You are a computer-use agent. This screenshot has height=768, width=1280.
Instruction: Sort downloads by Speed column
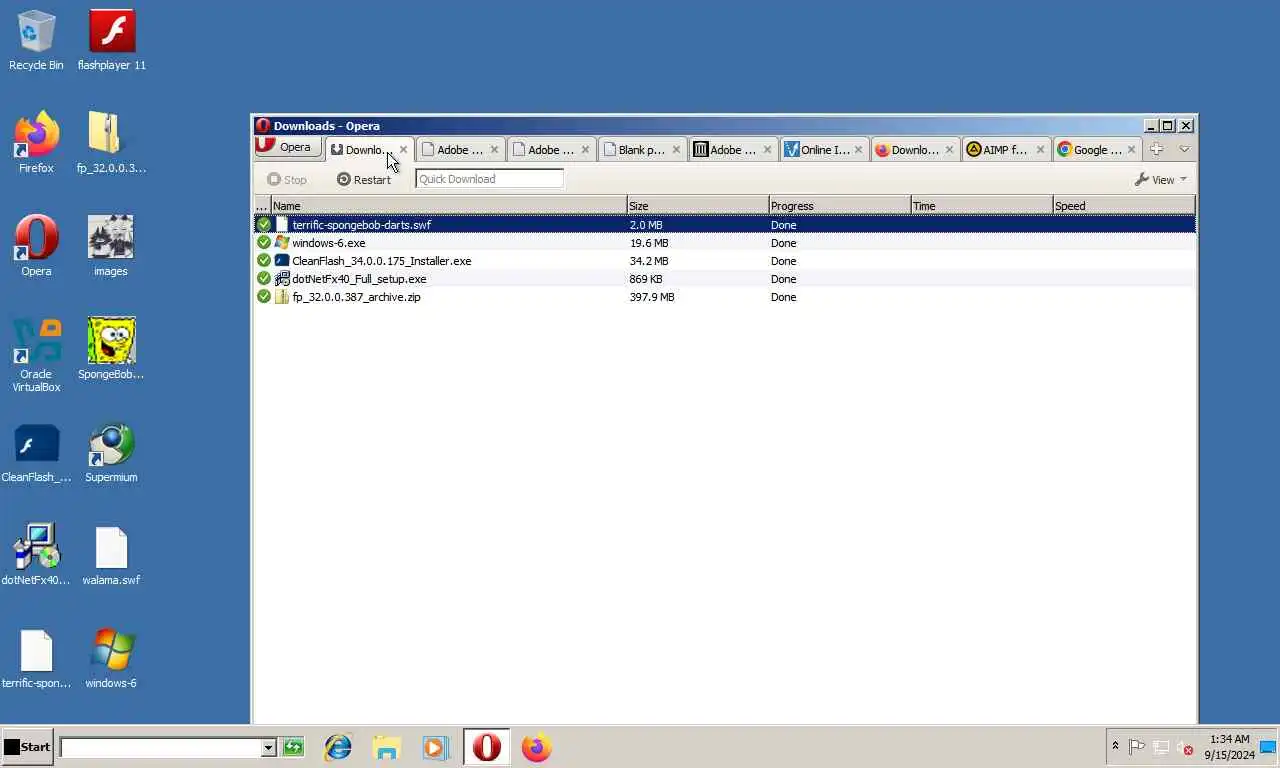pyautogui.click(x=1123, y=206)
